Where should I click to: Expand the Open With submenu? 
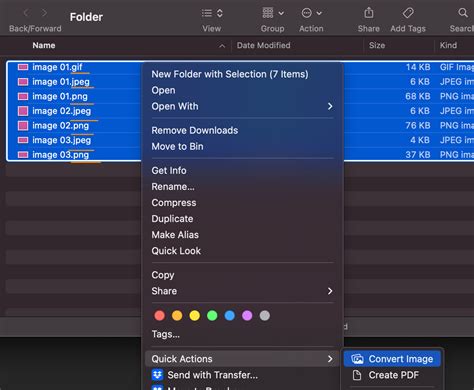[242, 106]
